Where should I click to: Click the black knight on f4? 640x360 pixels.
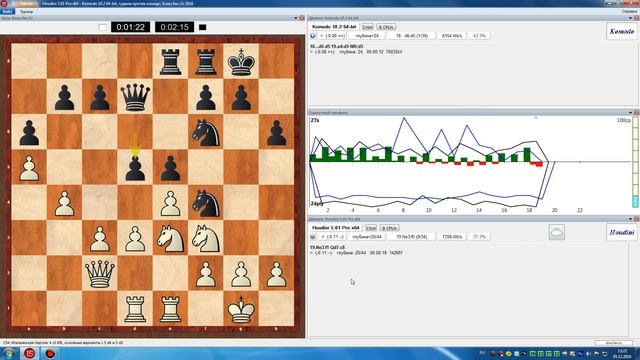206,203
